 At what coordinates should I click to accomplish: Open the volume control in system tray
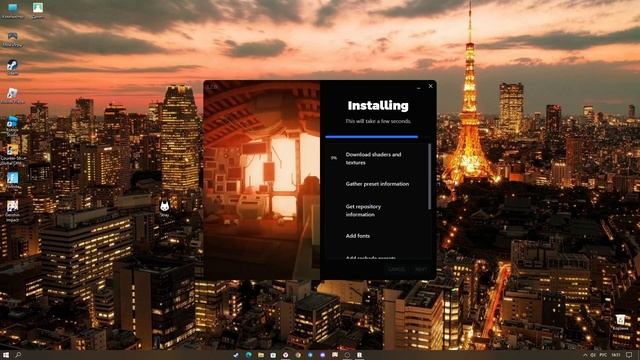(593, 356)
